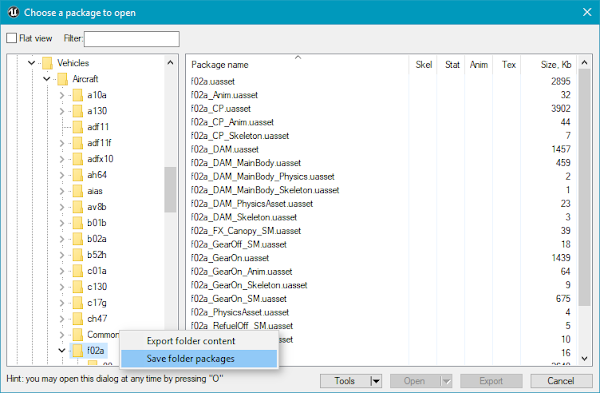Click into the Filter text field
This screenshot has width=600, height=393.
click(132, 39)
